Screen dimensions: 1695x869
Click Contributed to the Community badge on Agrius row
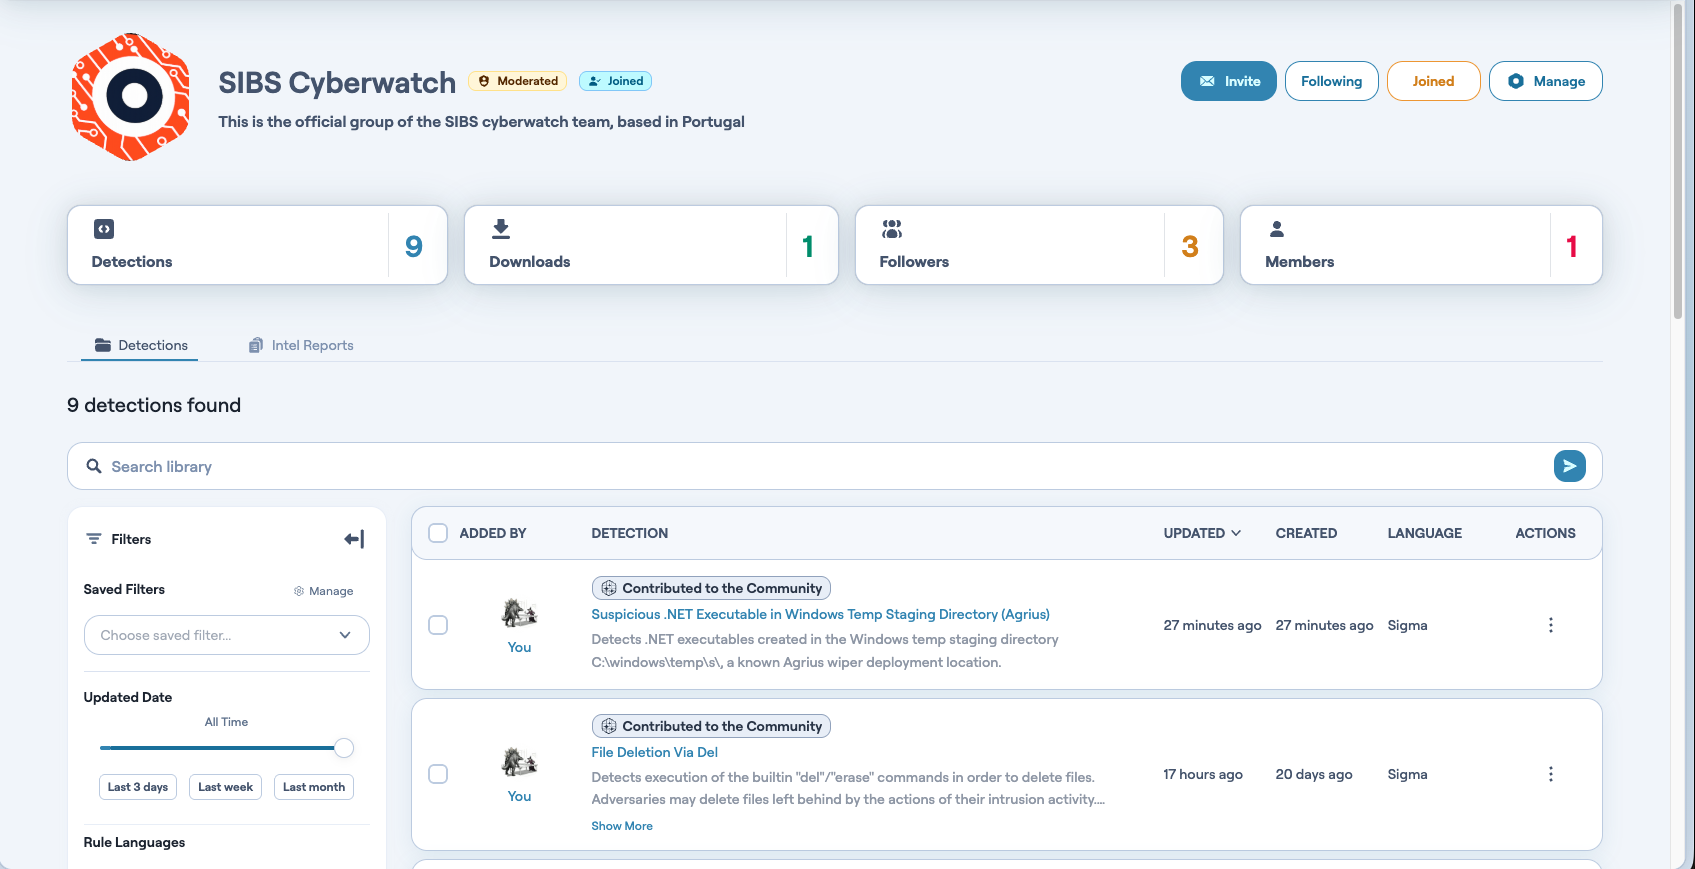(711, 588)
